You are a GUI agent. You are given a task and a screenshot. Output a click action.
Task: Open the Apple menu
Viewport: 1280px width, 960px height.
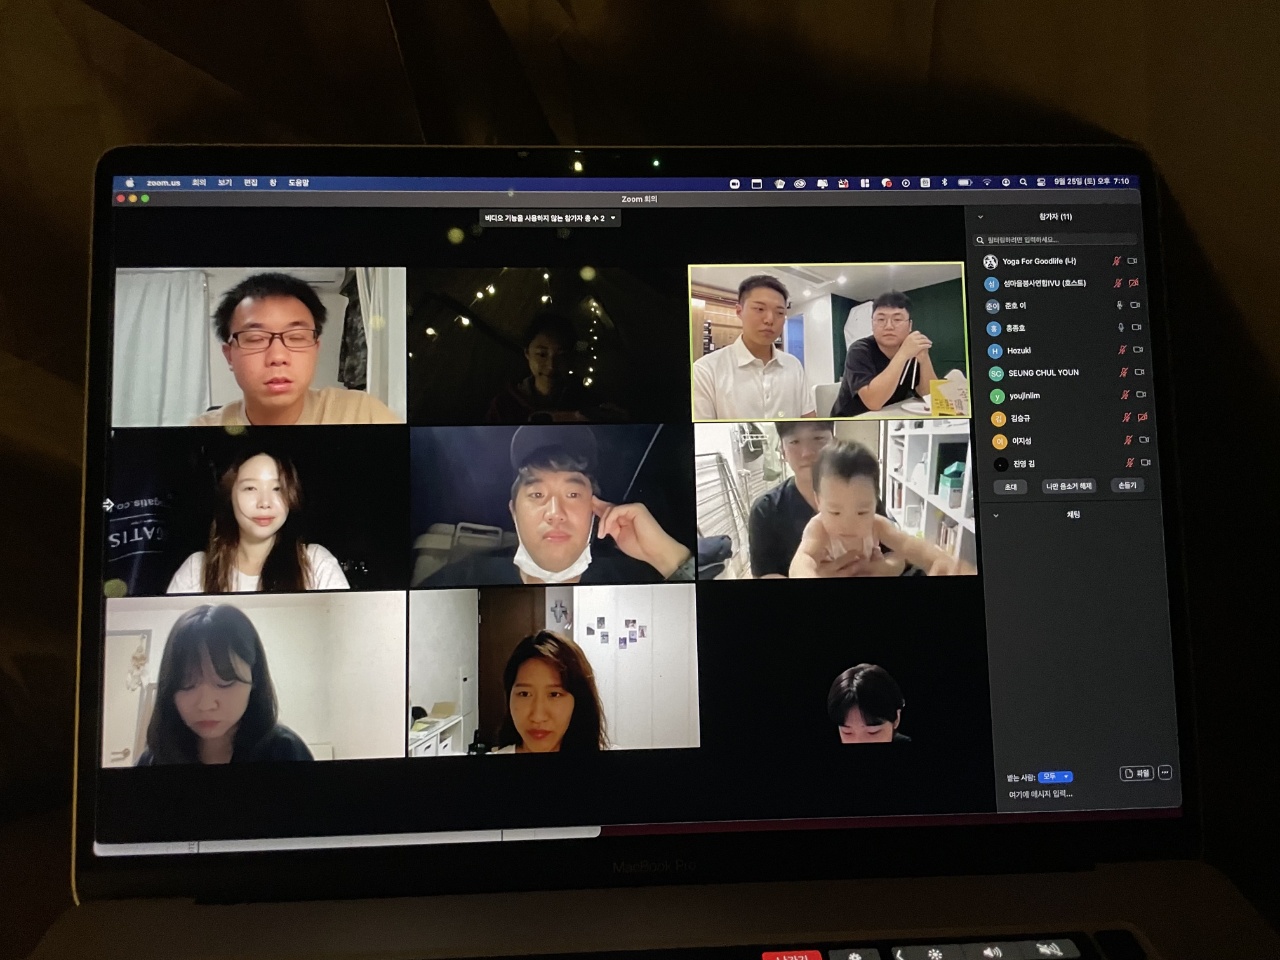pyautogui.click(x=129, y=183)
